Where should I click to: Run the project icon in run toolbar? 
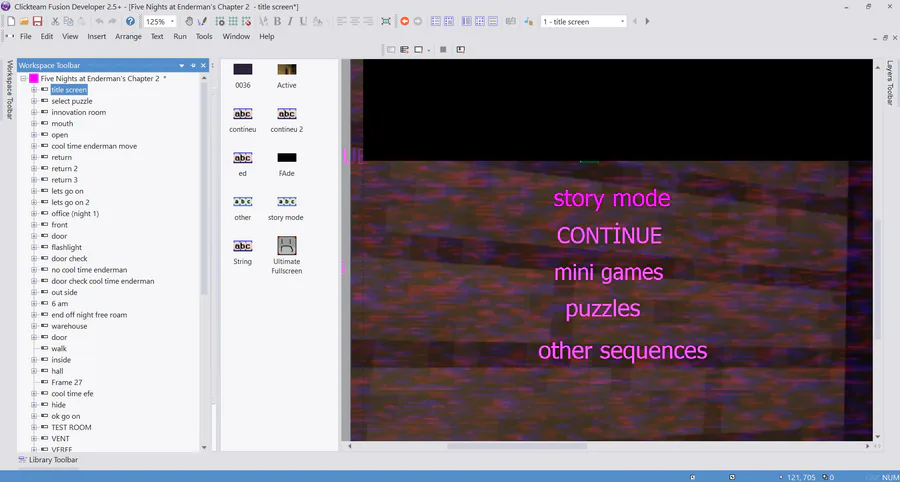pos(391,50)
